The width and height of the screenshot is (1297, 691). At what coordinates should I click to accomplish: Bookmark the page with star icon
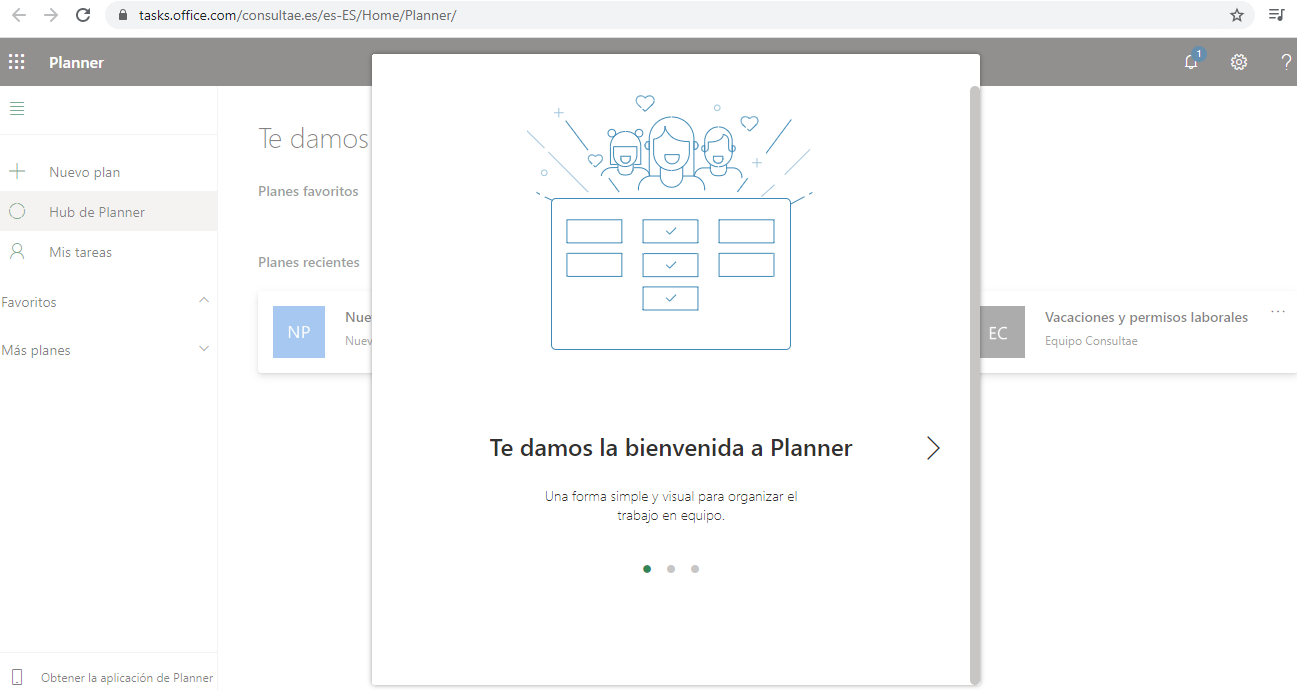coord(1237,15)
